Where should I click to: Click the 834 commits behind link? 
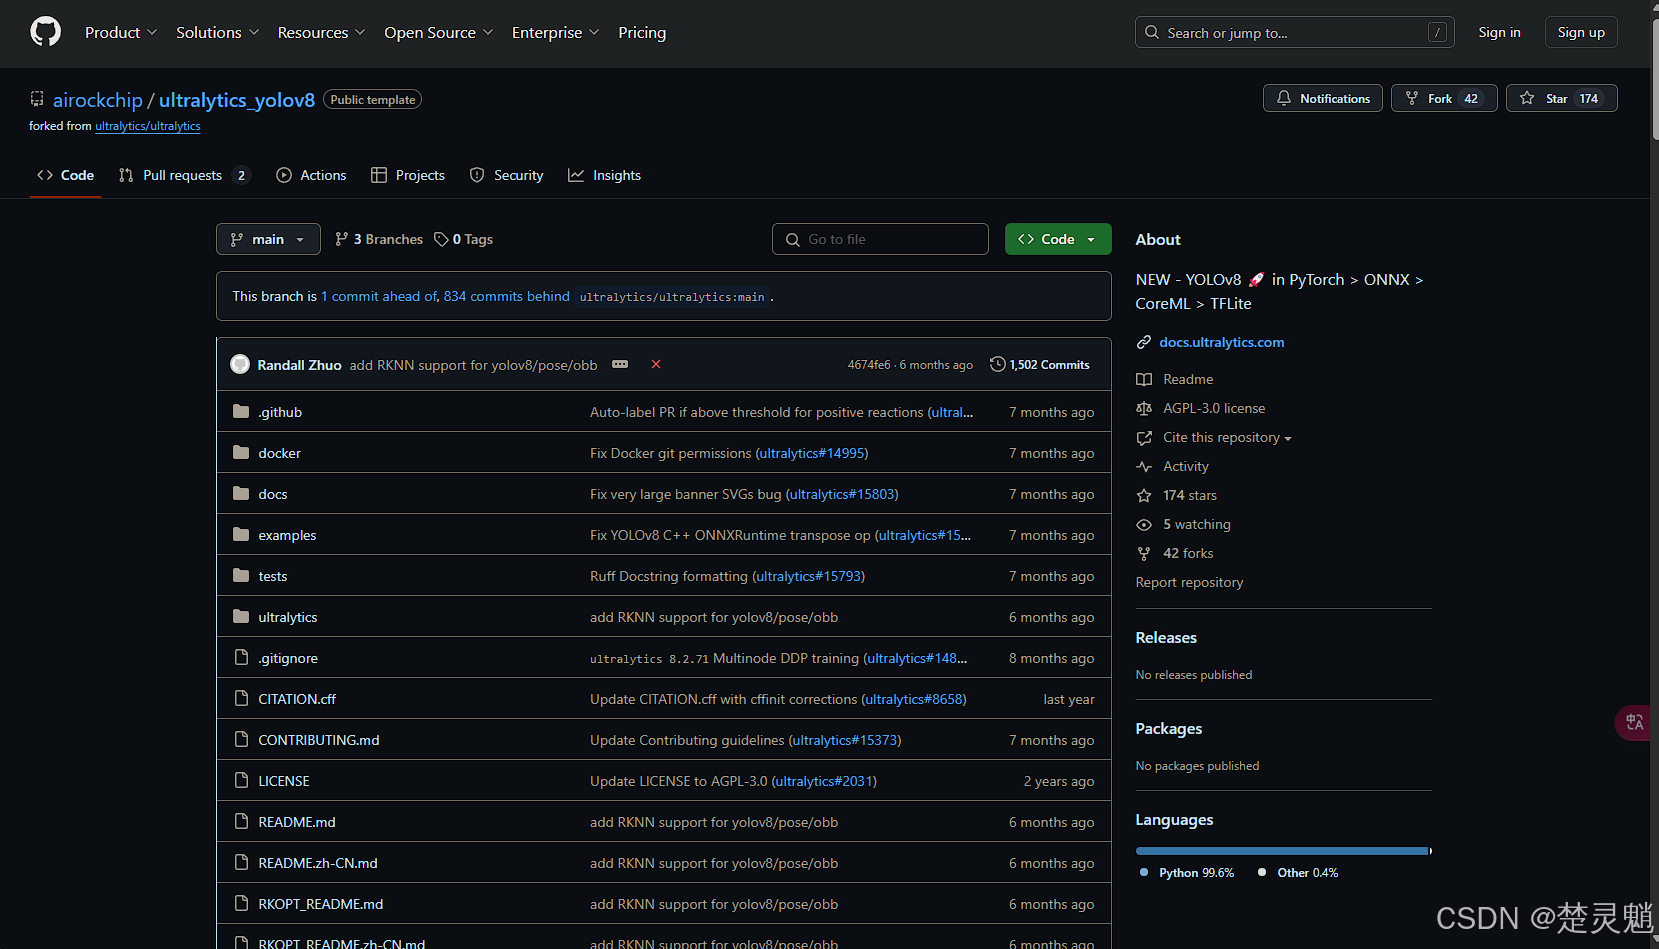coord(506,296)
